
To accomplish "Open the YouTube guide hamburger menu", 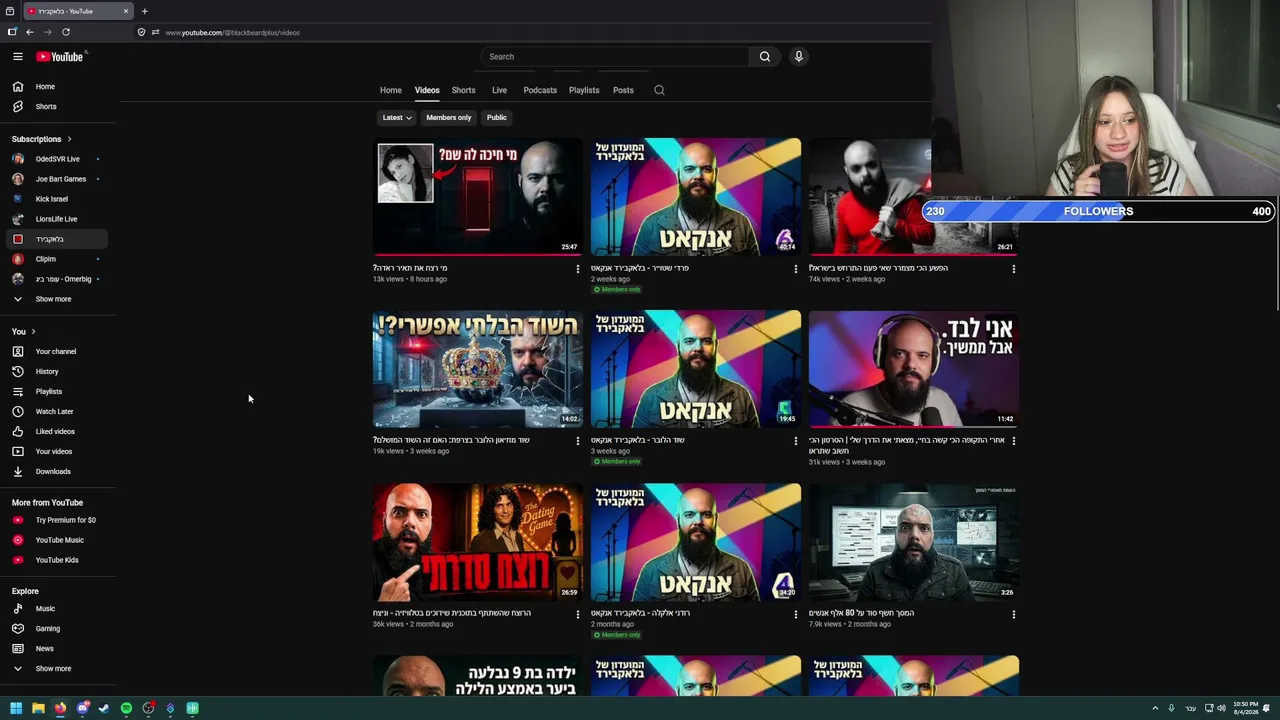I will click(x=18, y=57).
